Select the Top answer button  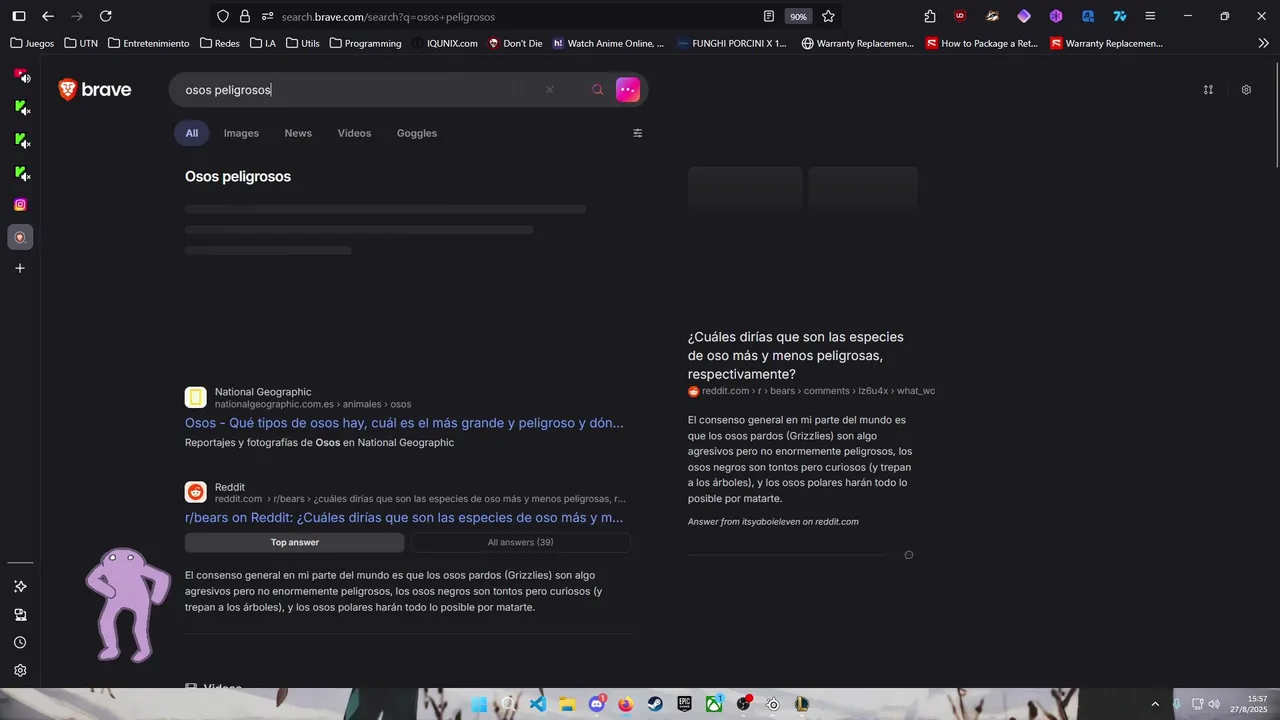tap(295, 542)
